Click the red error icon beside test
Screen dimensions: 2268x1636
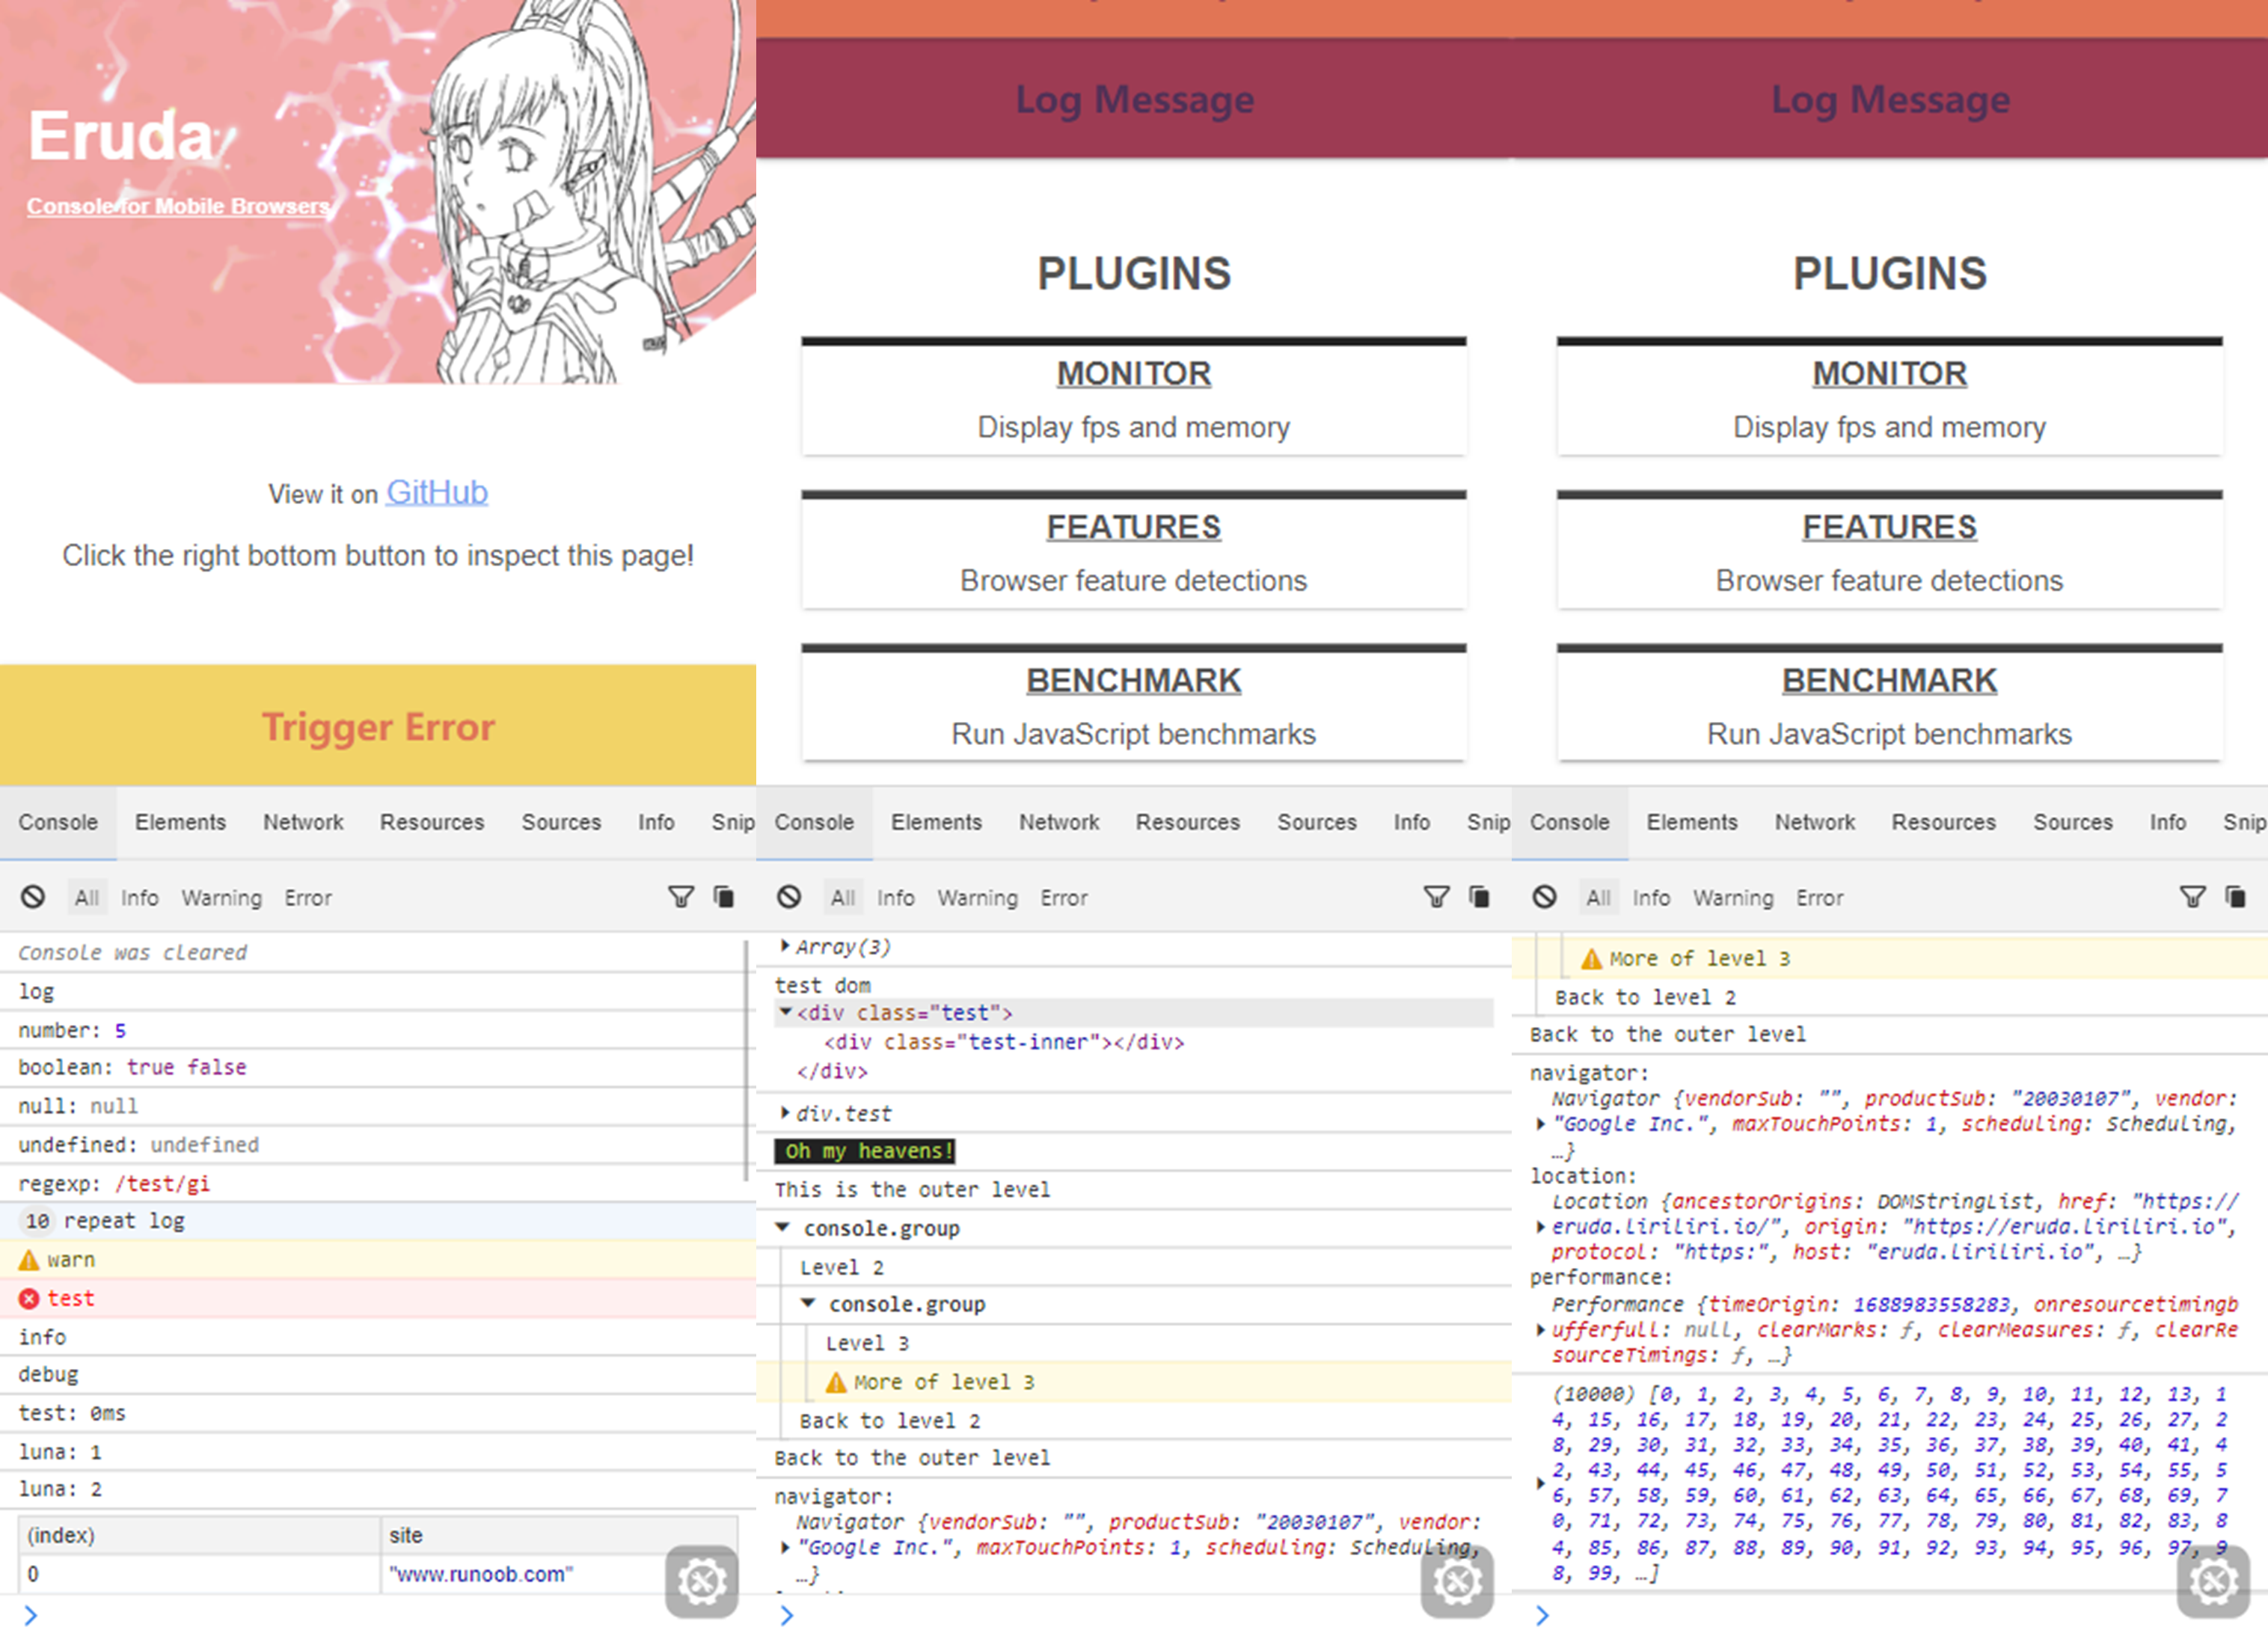point(29,1298)
